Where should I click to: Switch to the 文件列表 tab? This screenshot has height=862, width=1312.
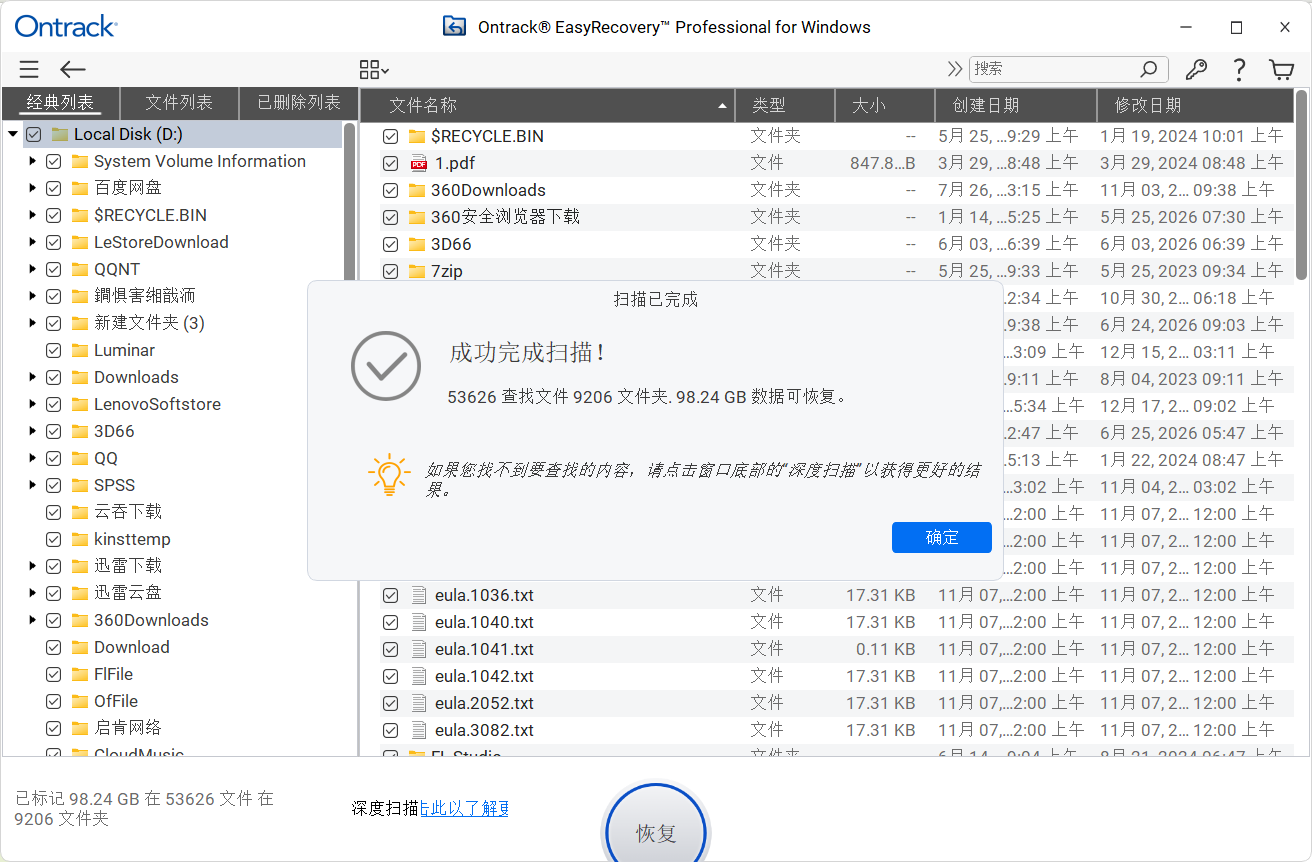pyautogui.click(x=179, y=103)
